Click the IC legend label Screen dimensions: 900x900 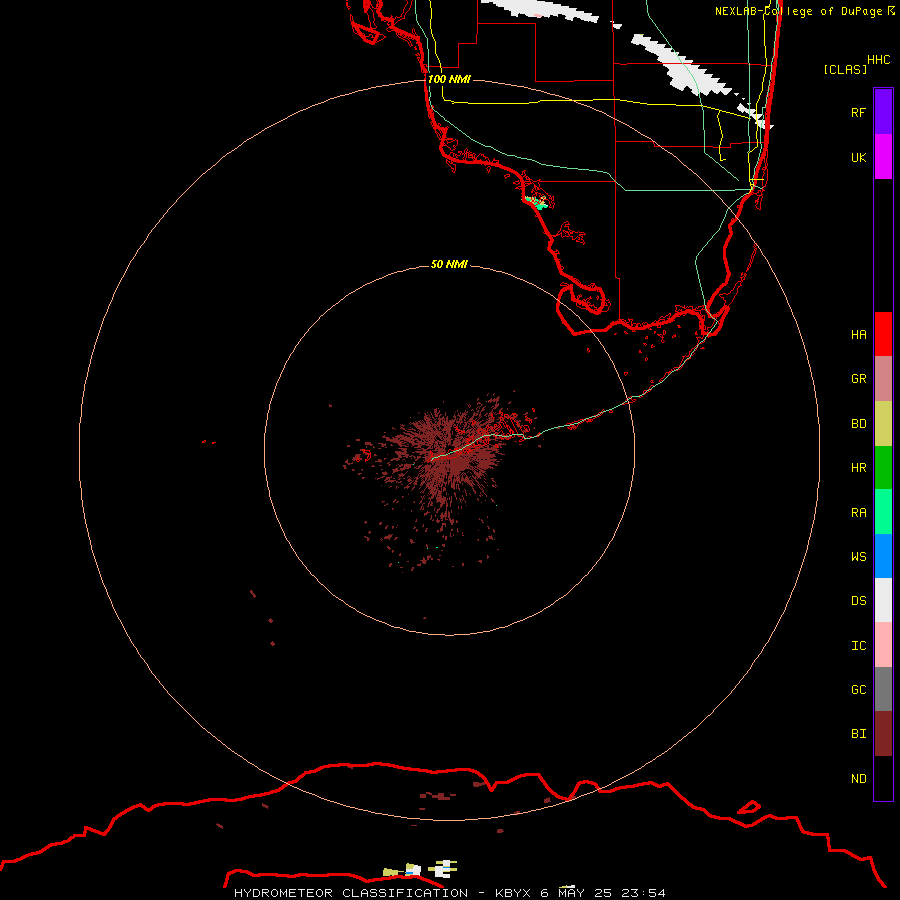(x=858, y=645)
